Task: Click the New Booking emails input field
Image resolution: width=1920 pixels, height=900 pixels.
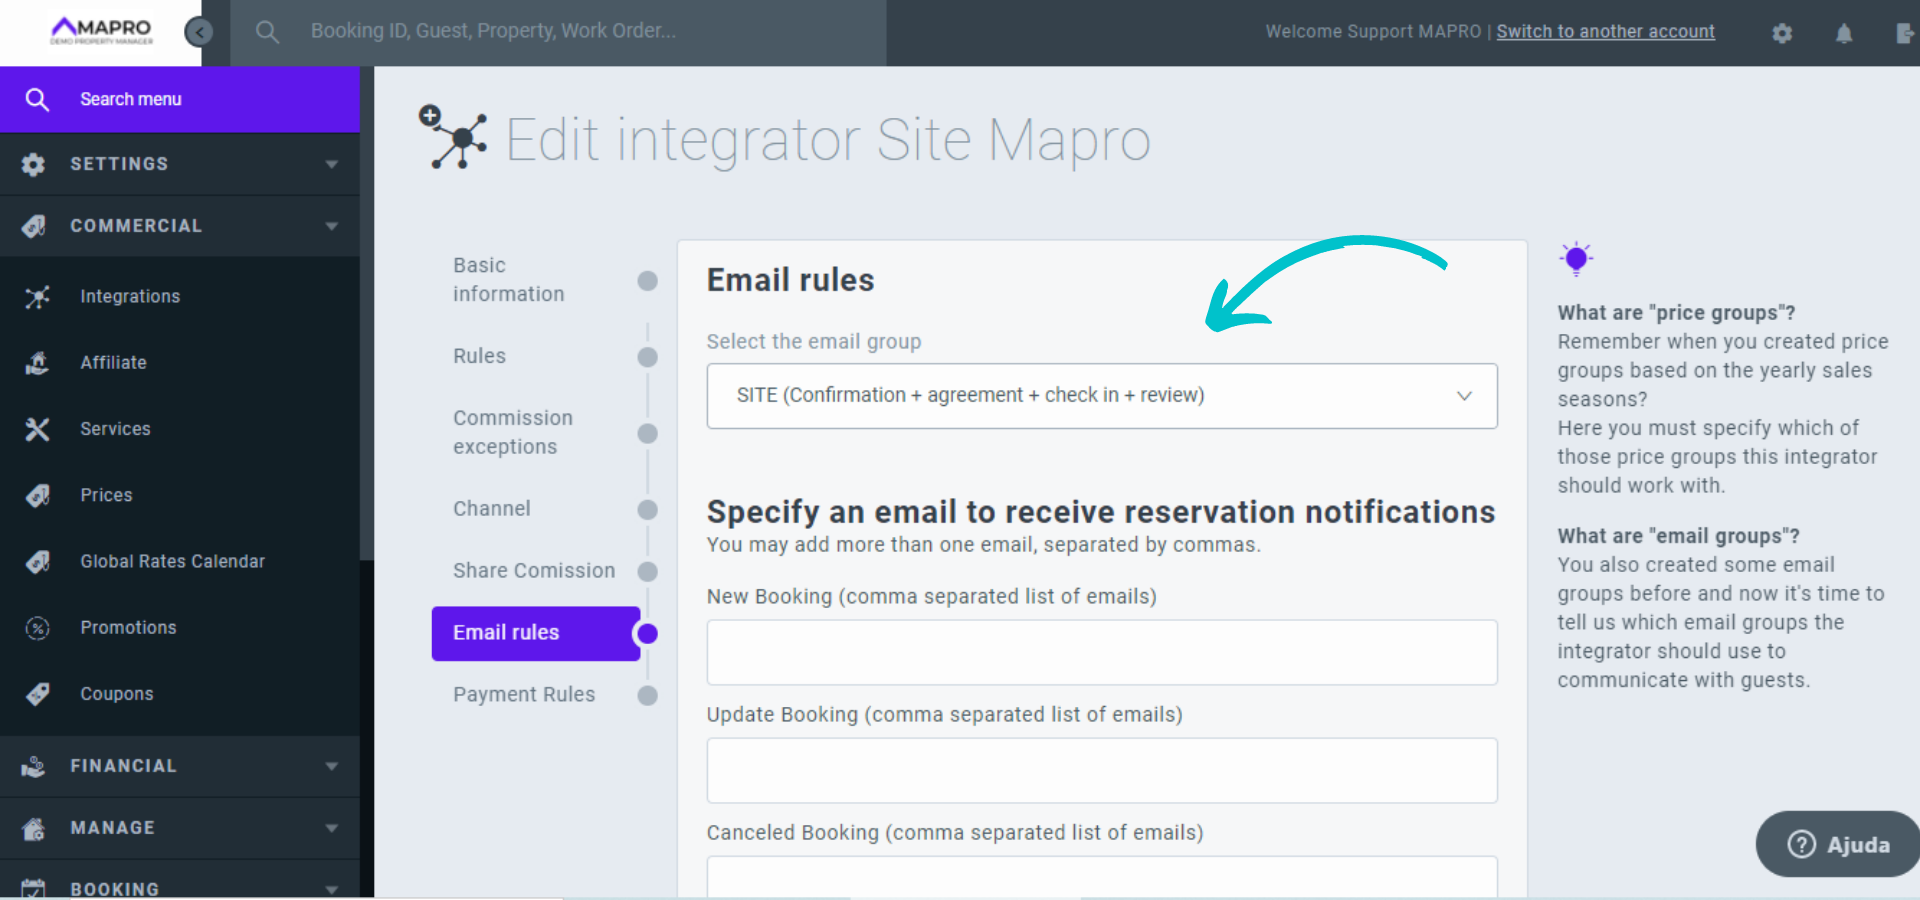Action: (1101, 652)
